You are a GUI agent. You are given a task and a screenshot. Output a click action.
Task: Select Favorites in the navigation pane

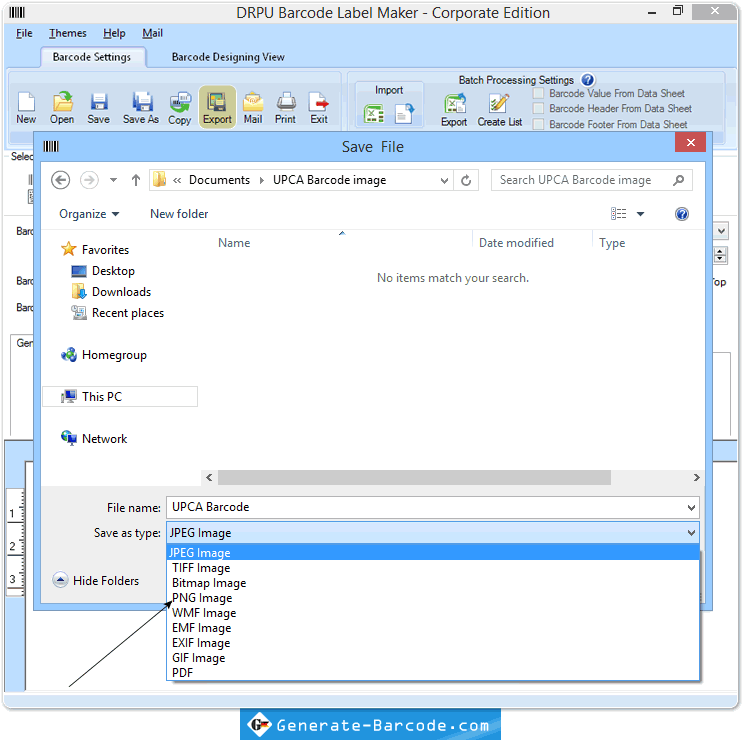click(95, 250)
